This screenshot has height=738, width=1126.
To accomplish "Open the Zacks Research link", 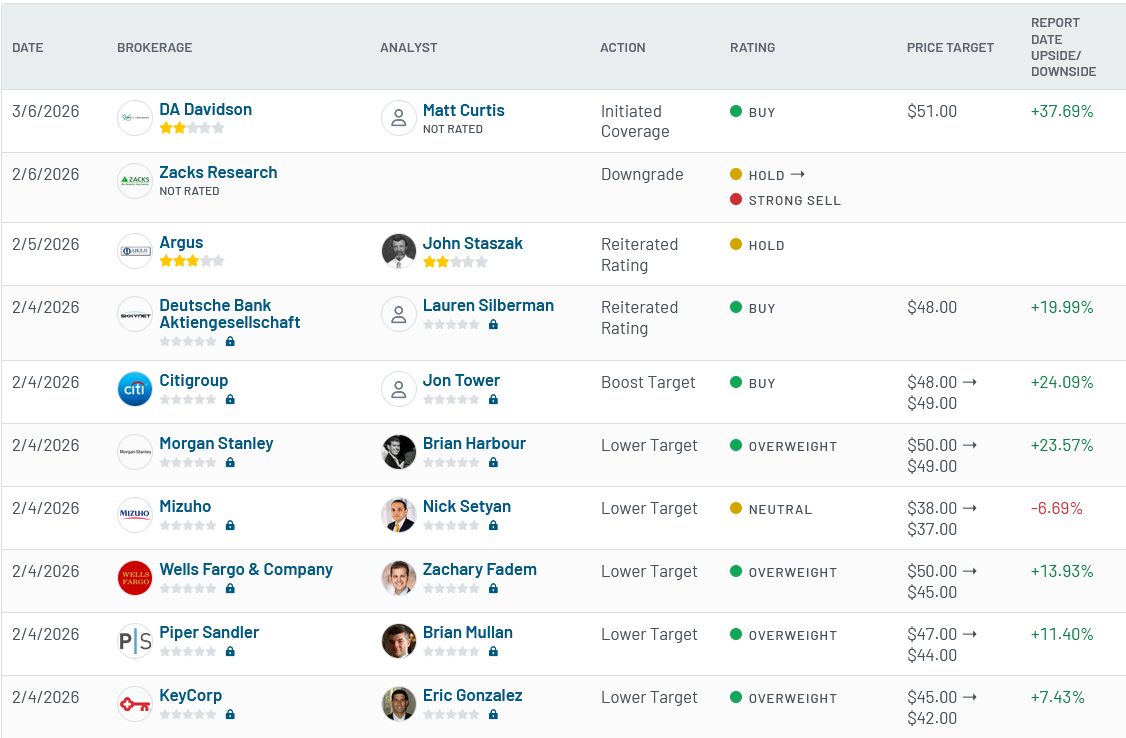I will point(218,172).
